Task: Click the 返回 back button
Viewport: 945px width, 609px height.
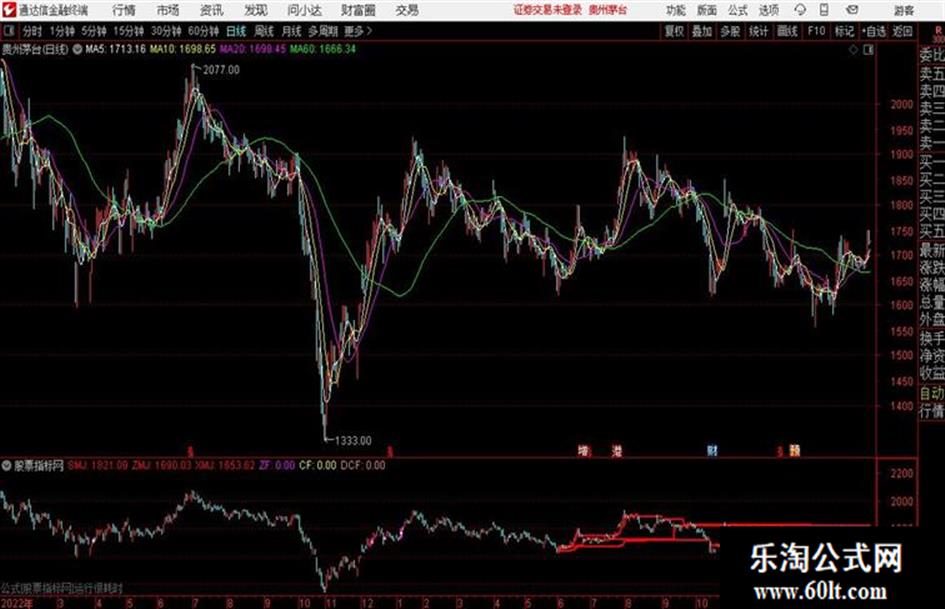Action: point(902,31)
